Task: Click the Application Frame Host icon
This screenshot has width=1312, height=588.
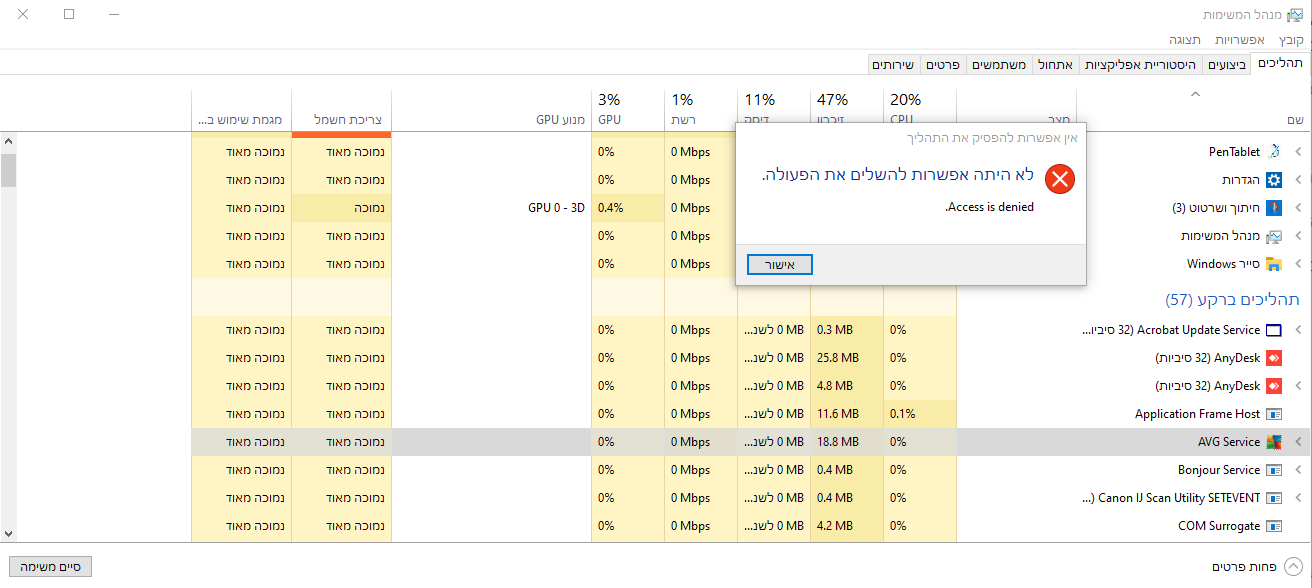Action: coord(1273,414)
